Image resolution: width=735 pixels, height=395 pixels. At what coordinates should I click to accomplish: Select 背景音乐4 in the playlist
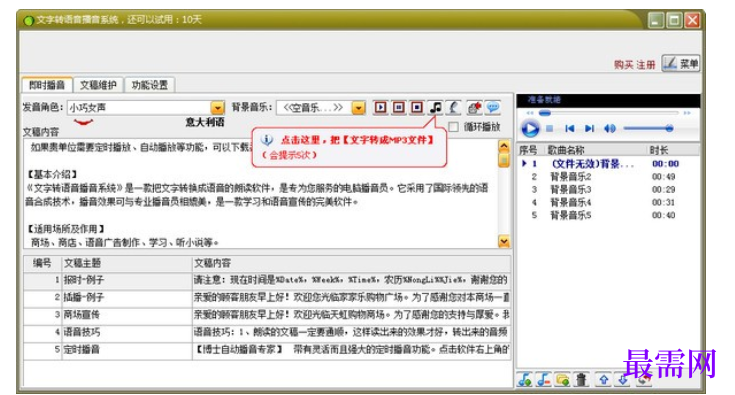point(608,202)
